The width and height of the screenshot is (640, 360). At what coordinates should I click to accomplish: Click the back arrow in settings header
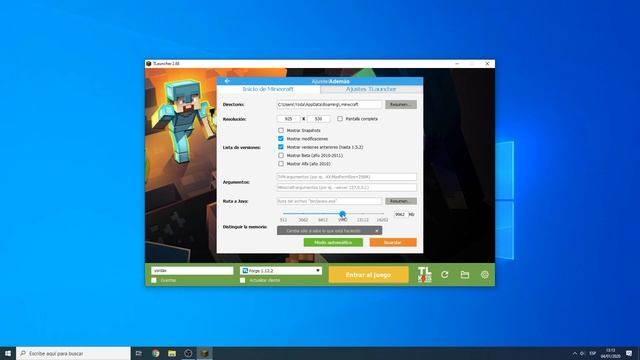[x=227, y=81]
